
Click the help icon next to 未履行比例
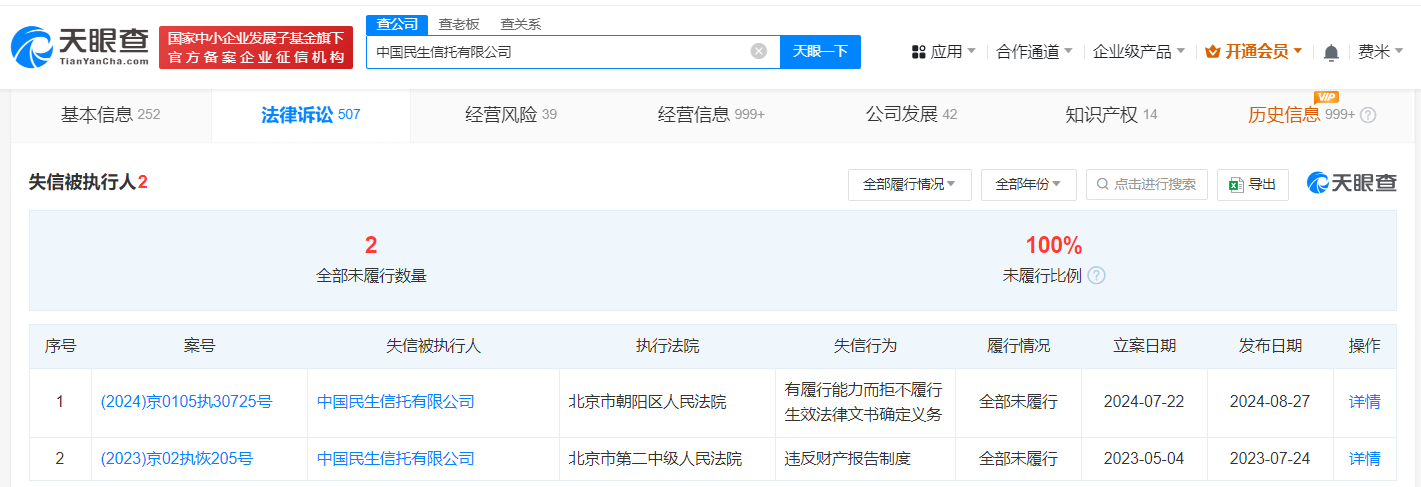(1096, 275)
